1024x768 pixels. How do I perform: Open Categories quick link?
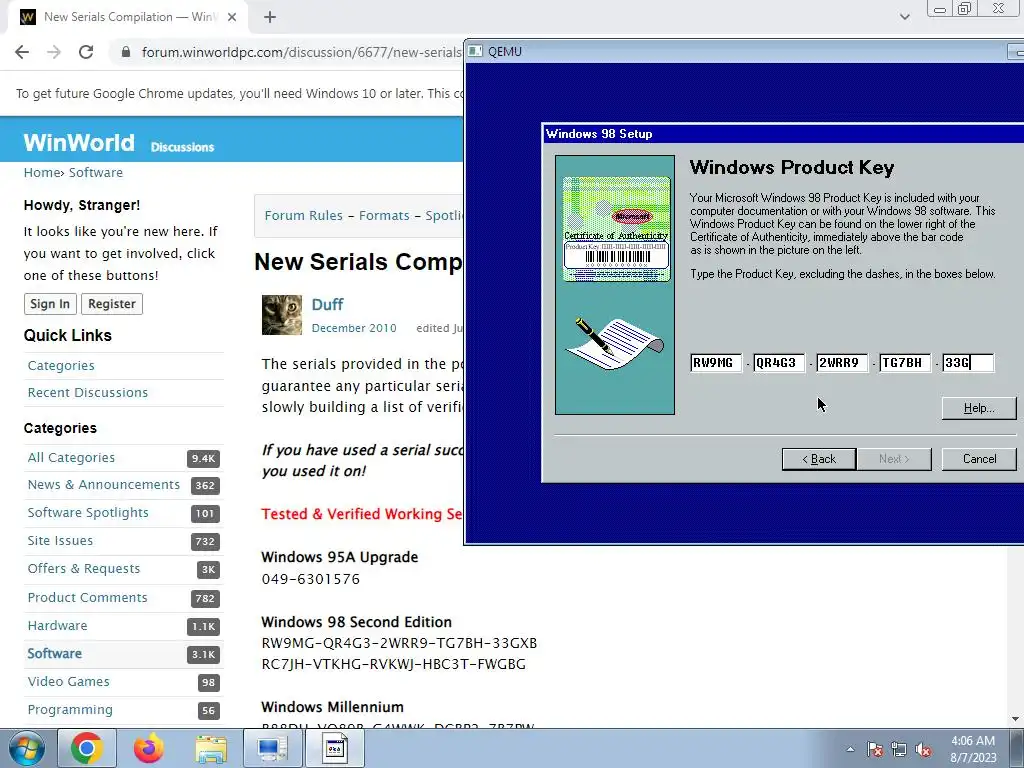[61, 366]
